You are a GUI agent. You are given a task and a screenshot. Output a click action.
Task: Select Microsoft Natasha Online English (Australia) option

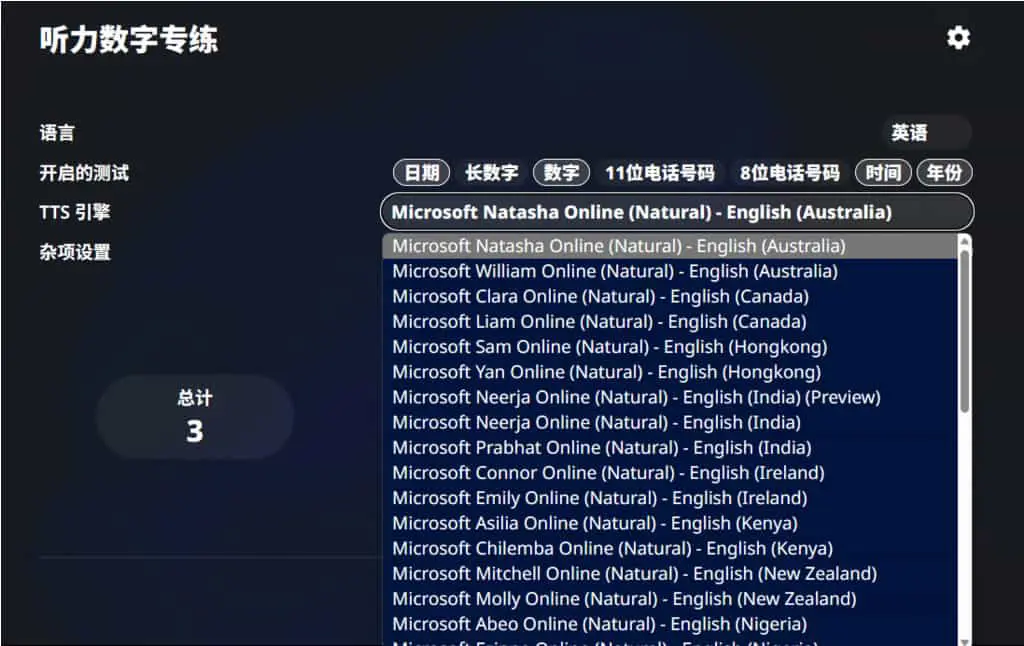(671, 246)
